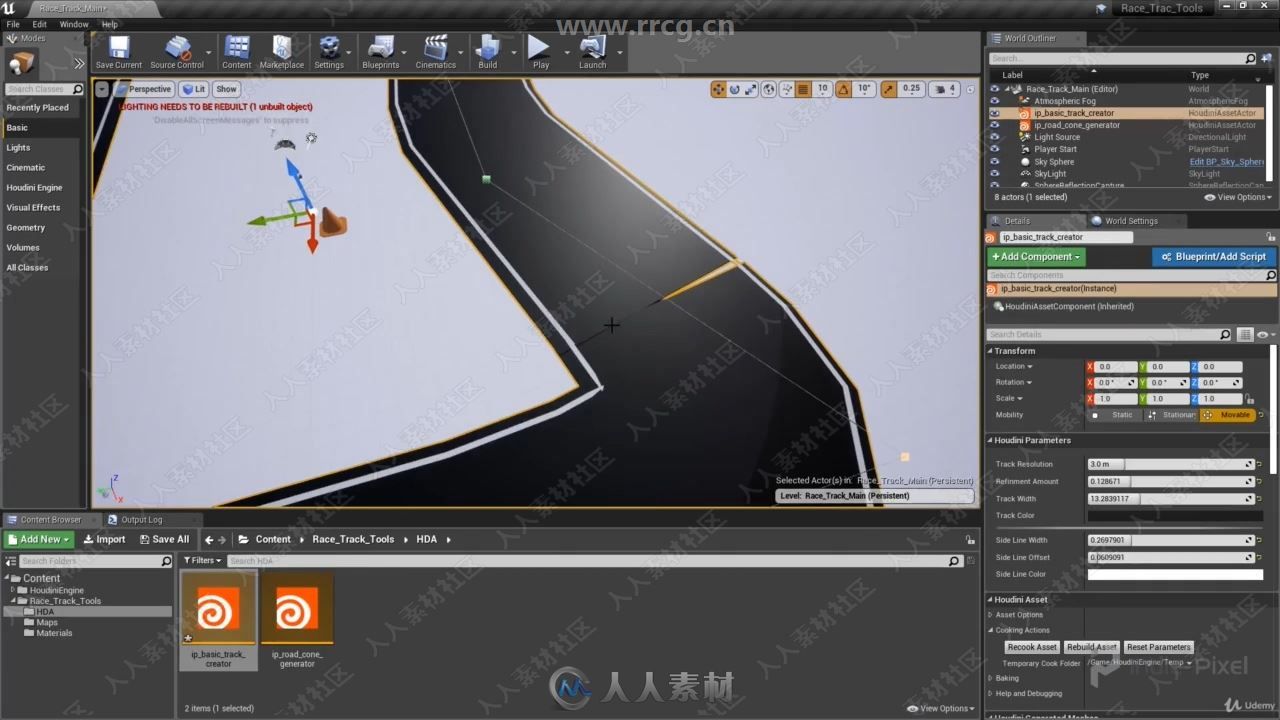1280x720 pixels.
Task: Toggle visibility of Player Start actor
Action: [994, 149]
